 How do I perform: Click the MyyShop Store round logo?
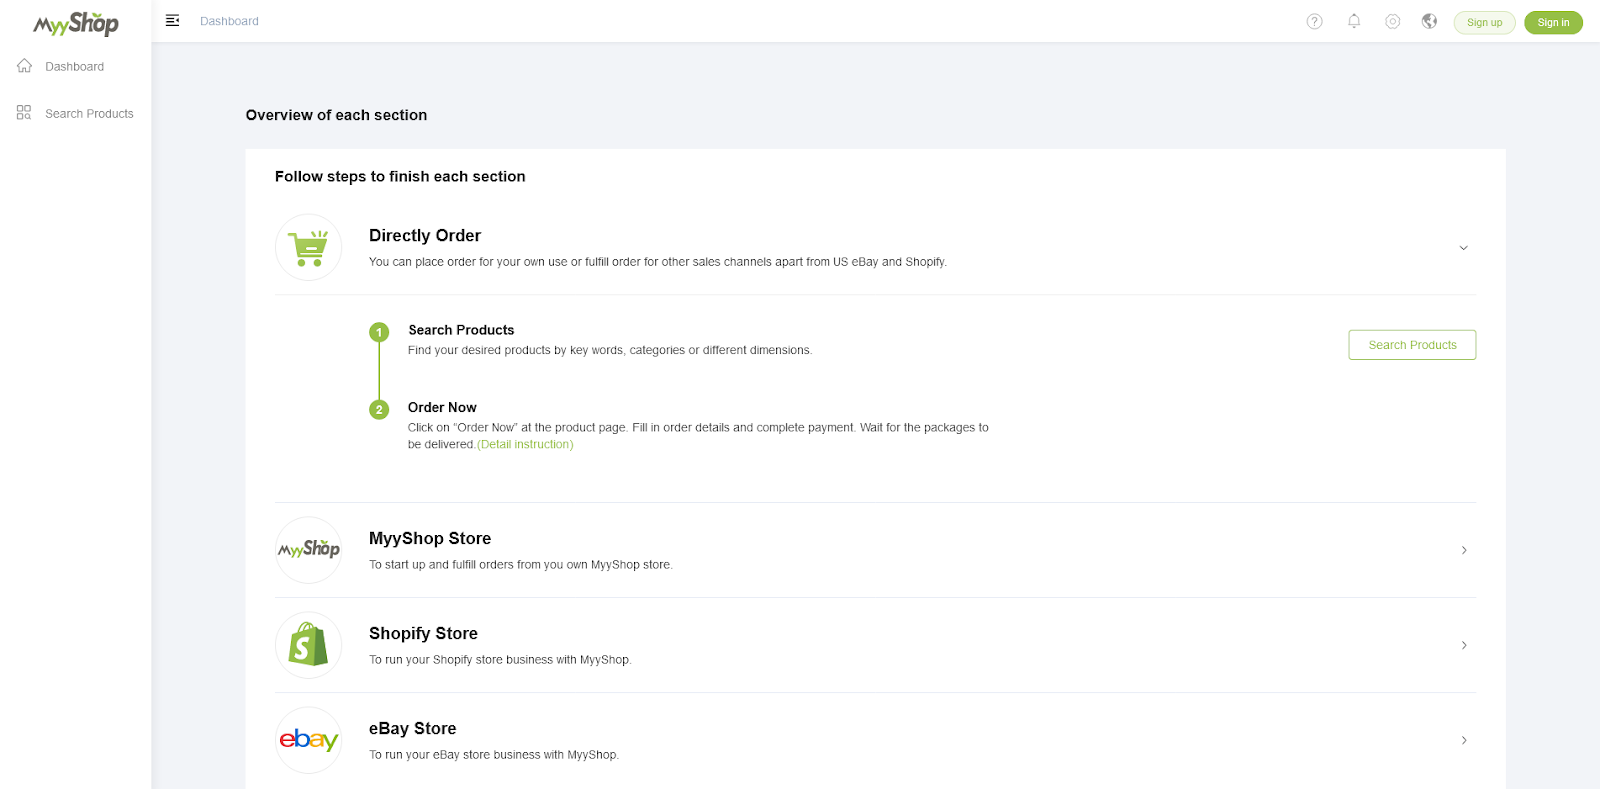(308, 550)
